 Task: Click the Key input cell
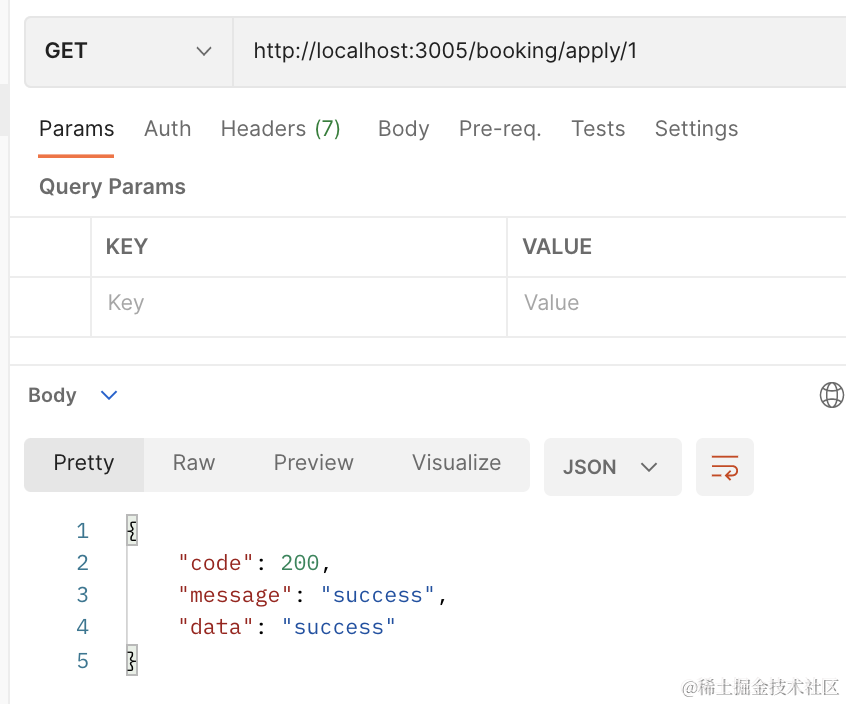(298, 303)
